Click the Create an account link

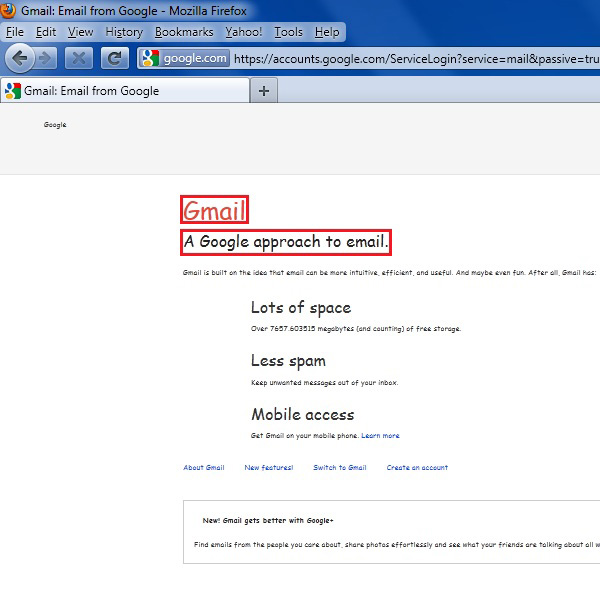click(x=417, y=468)
